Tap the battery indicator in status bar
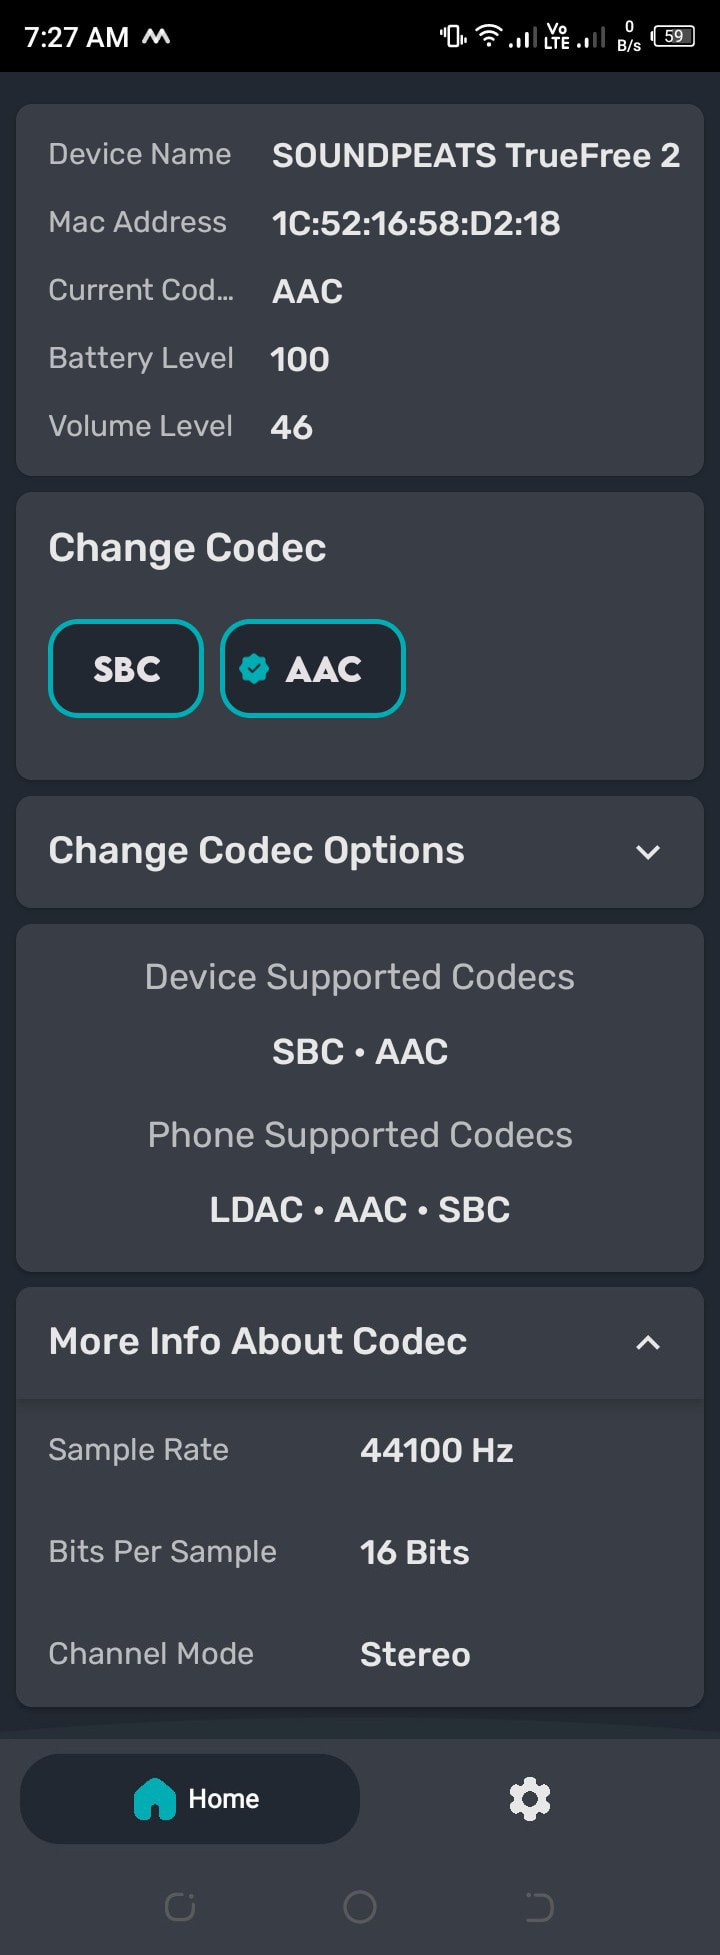This screenshot has height=1955, width=720. click(x=673, y=37)
